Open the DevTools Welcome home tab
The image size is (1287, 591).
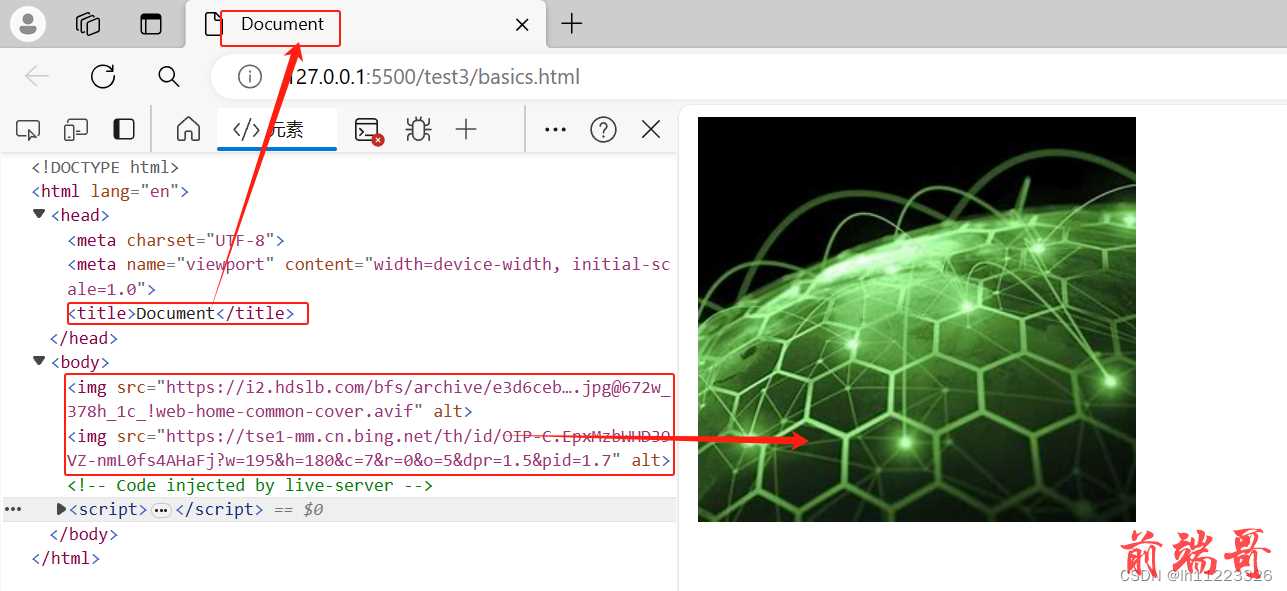[188, 129]
